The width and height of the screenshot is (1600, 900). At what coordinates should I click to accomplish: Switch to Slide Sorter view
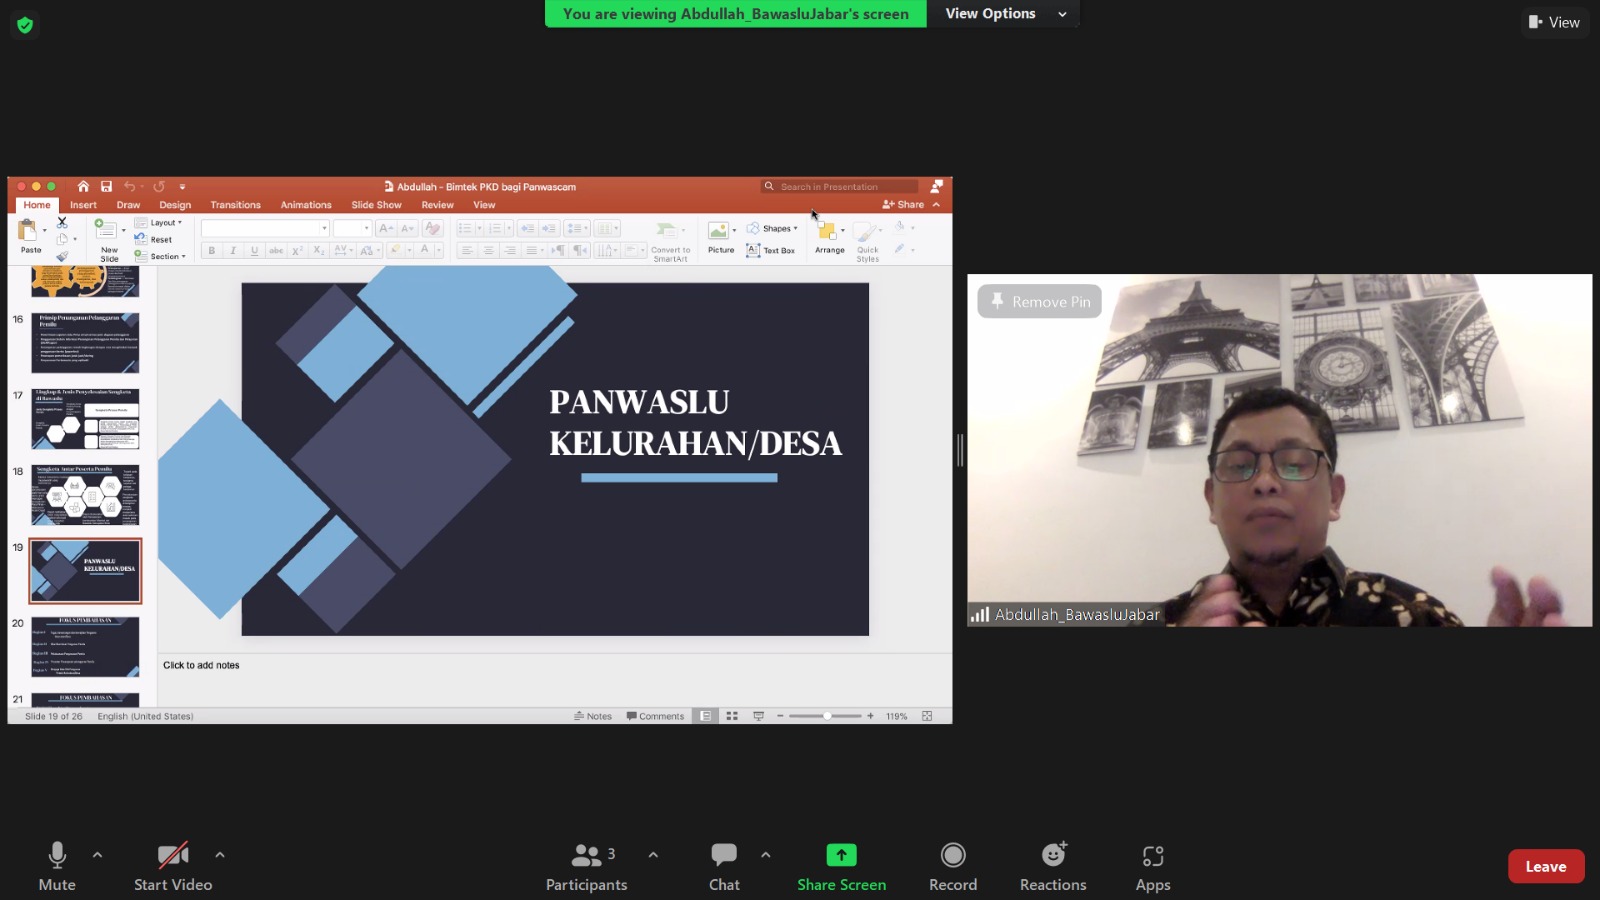(732, 715)
